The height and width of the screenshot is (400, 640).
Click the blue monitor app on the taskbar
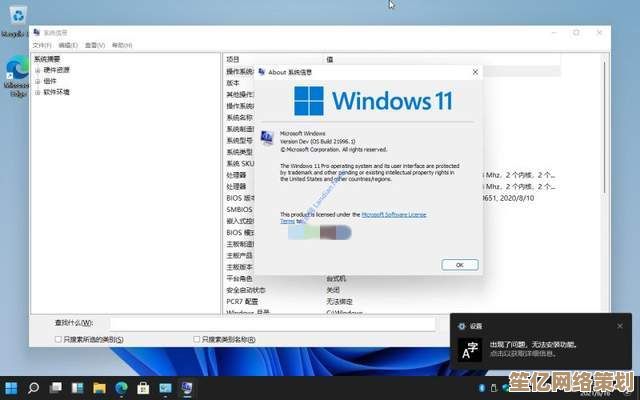click(x=165, y=388)
